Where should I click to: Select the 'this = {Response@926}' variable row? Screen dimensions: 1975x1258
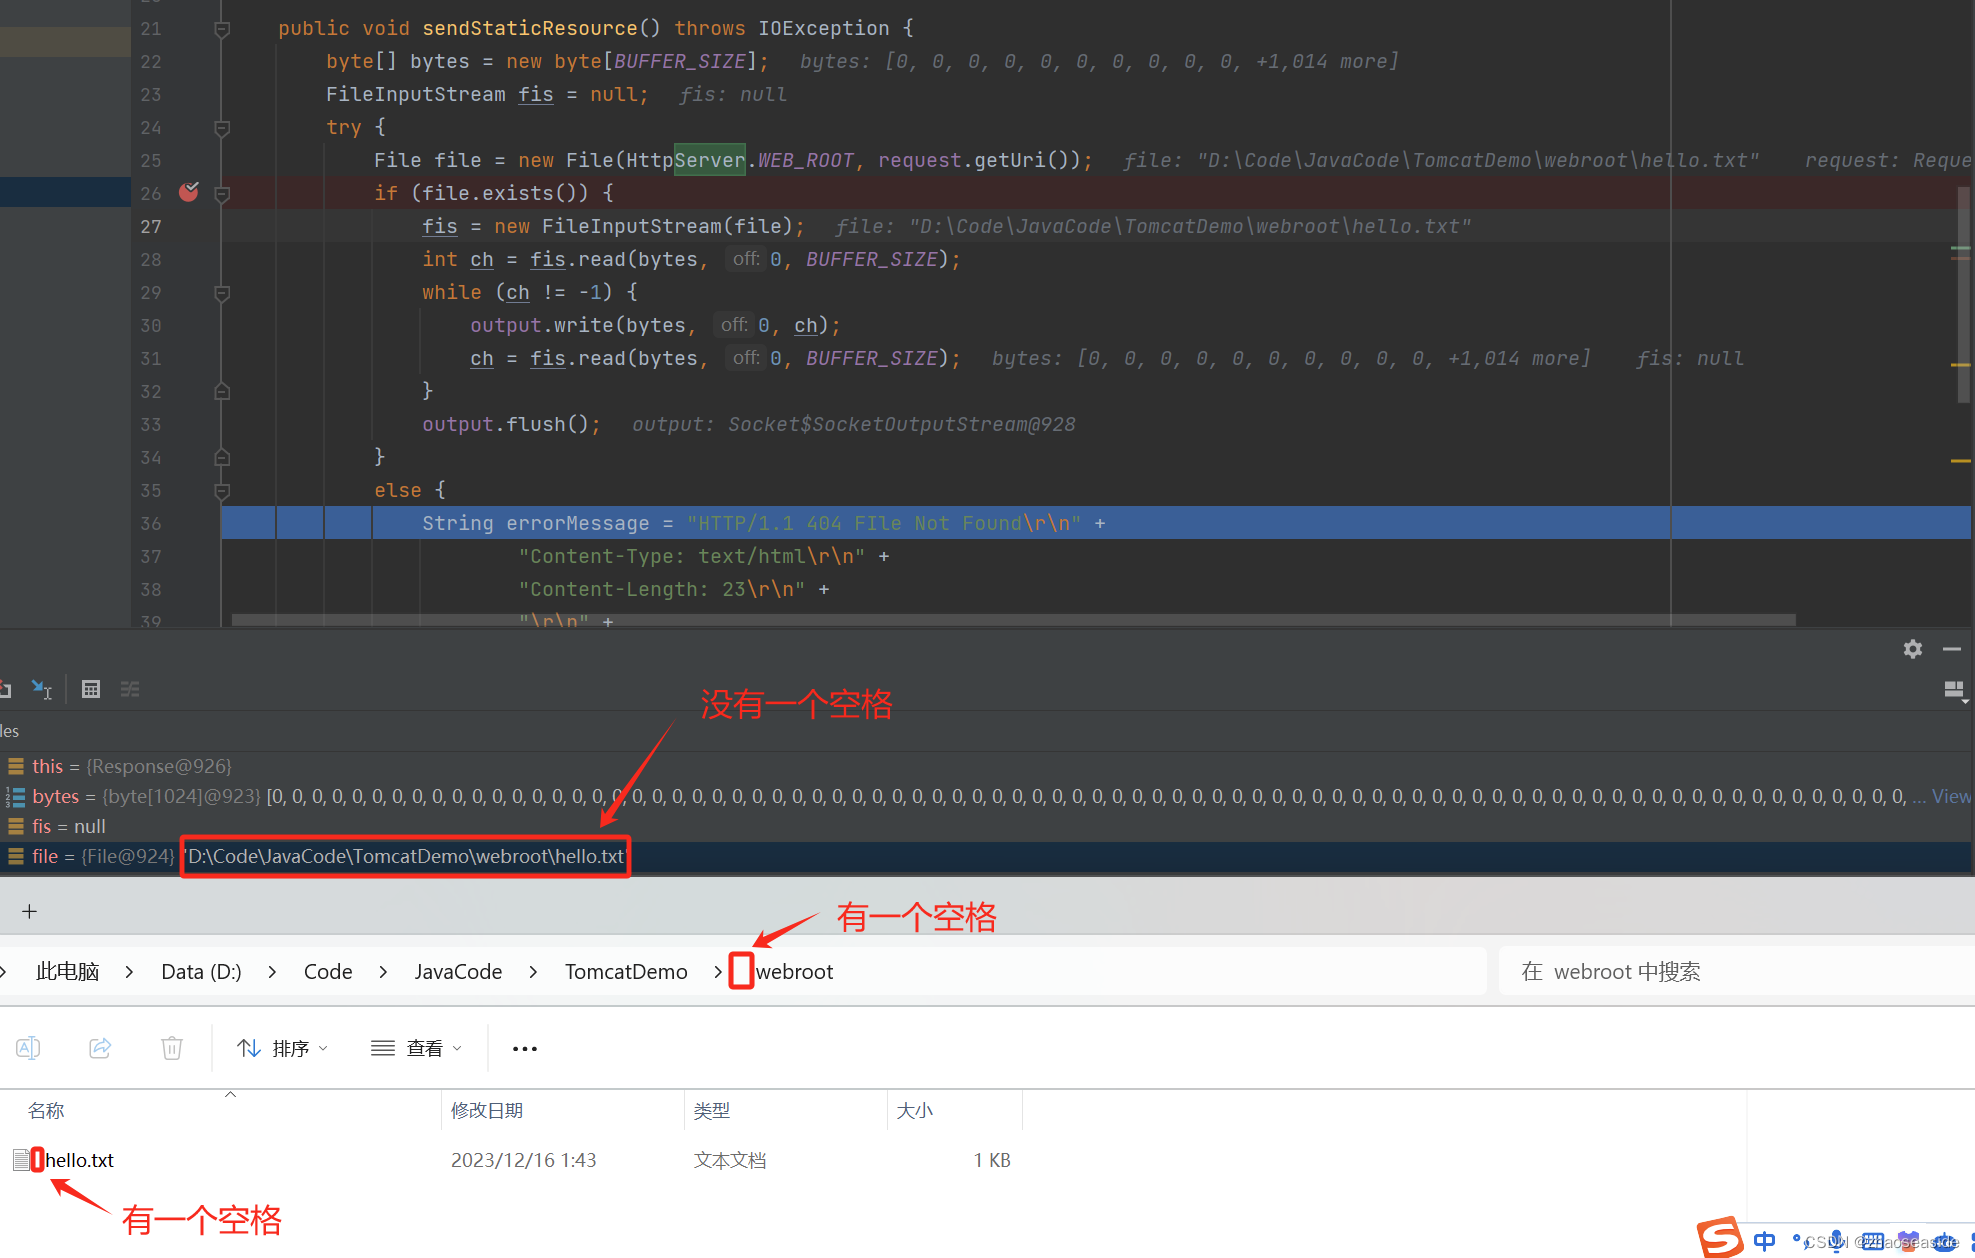(985, 766)
